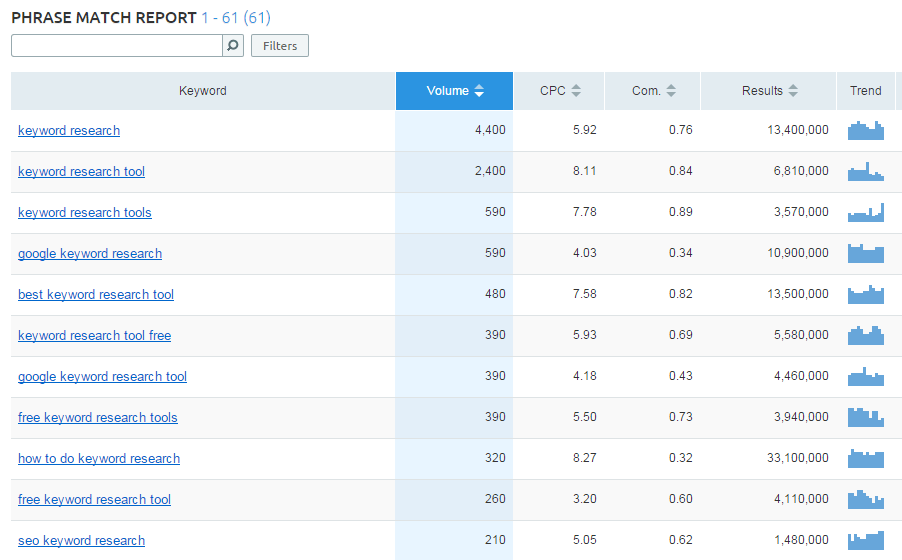902x560 pixels.
Task: Select competition value 0.34
Action: click(681, 253)
